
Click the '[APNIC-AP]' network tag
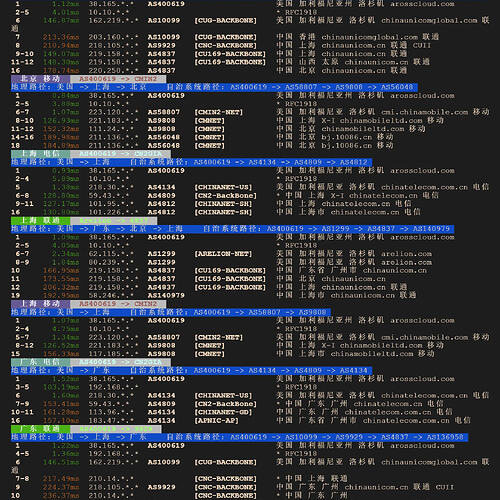pyautogui.click(x=217, y=420)
